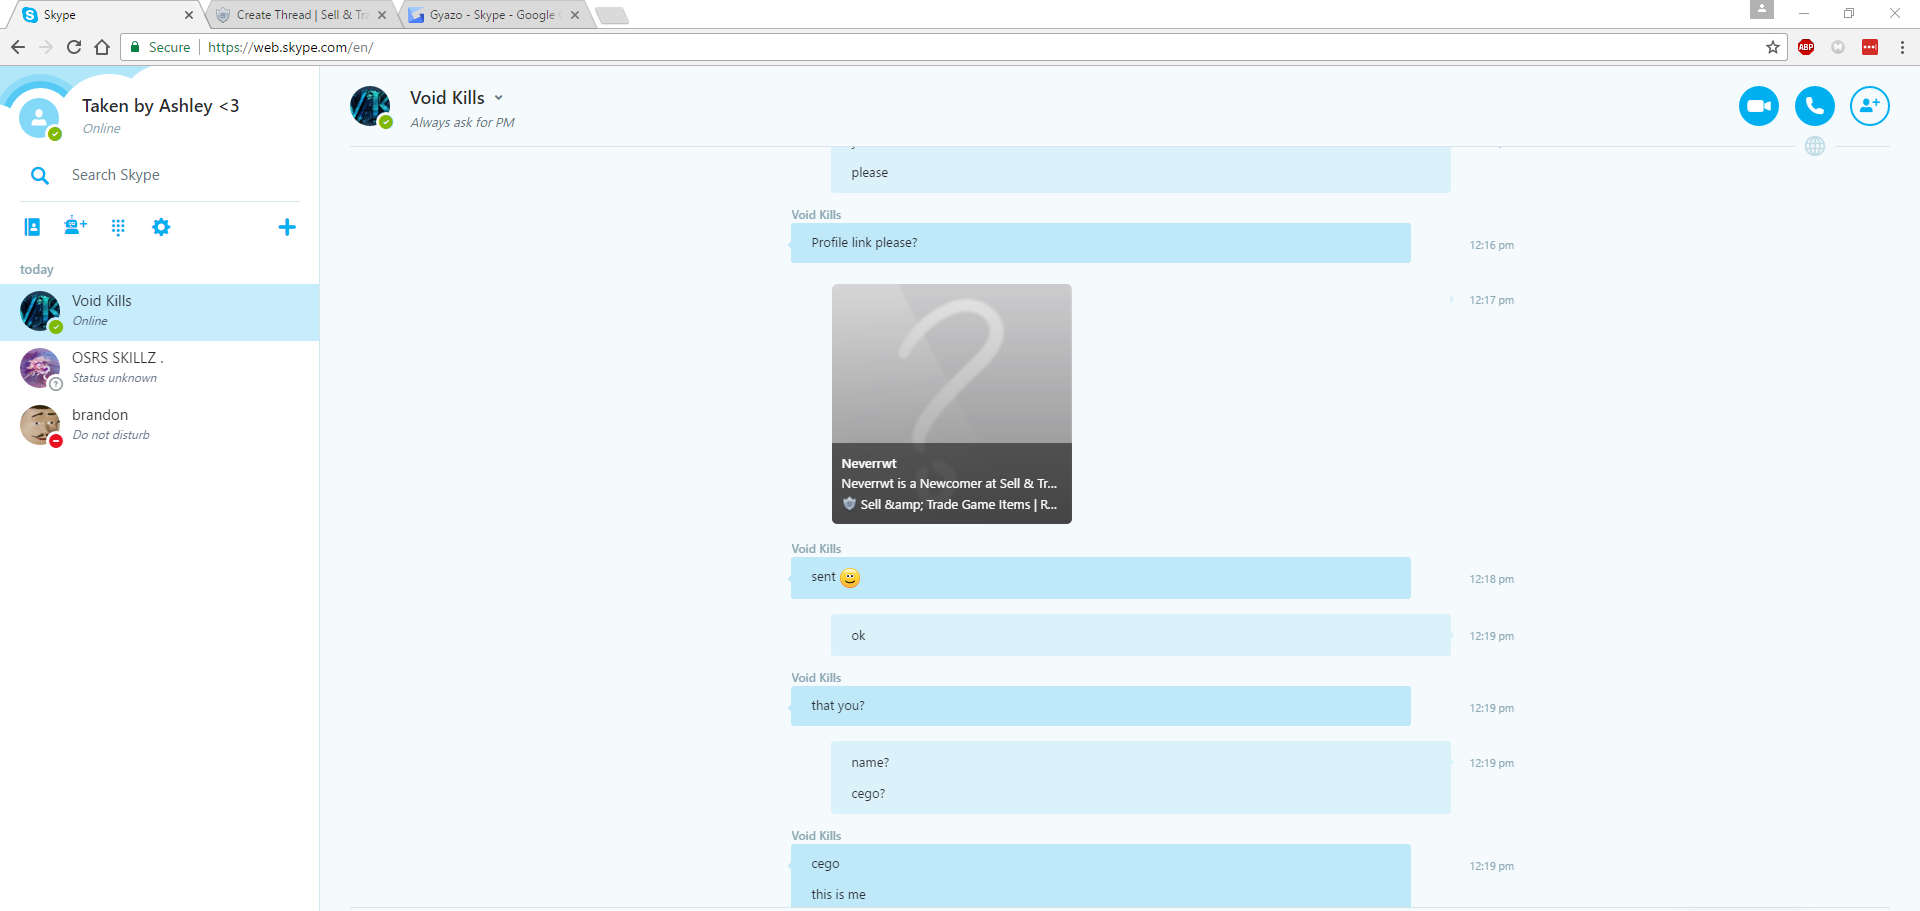Screen dimensions: 1920x911
Task: Open the red extension icon with dots
Action: (1870, 47)
